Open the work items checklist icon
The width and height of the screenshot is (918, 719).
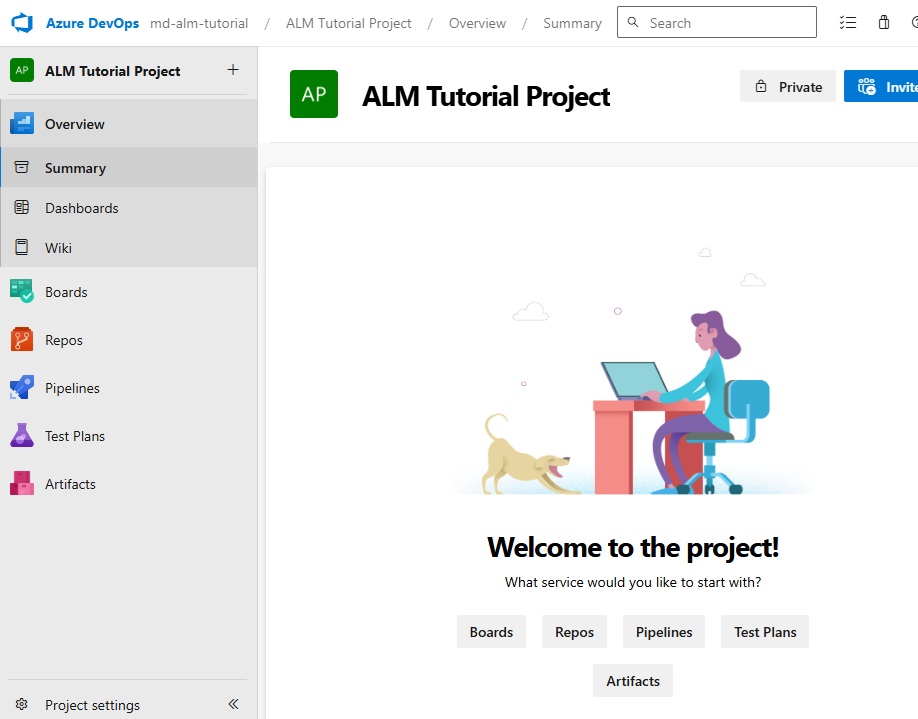[847, 22]
